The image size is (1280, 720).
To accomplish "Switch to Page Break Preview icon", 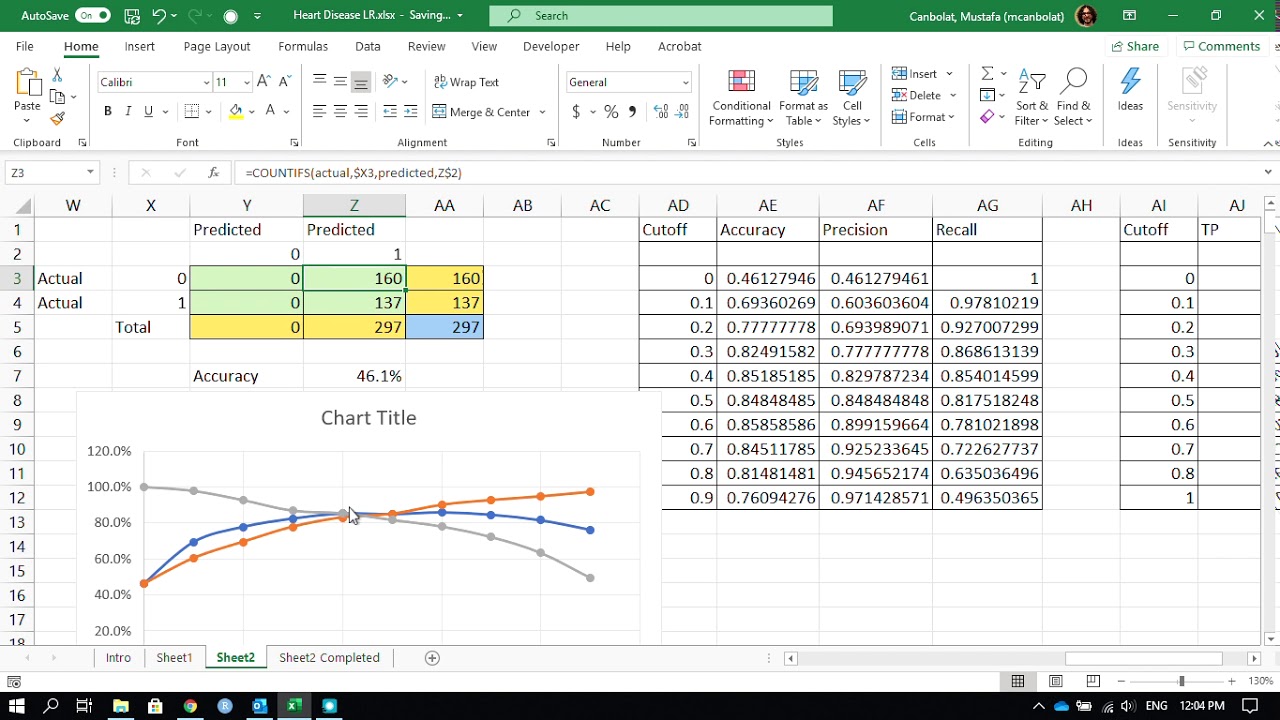I will tap(1093, 681).
